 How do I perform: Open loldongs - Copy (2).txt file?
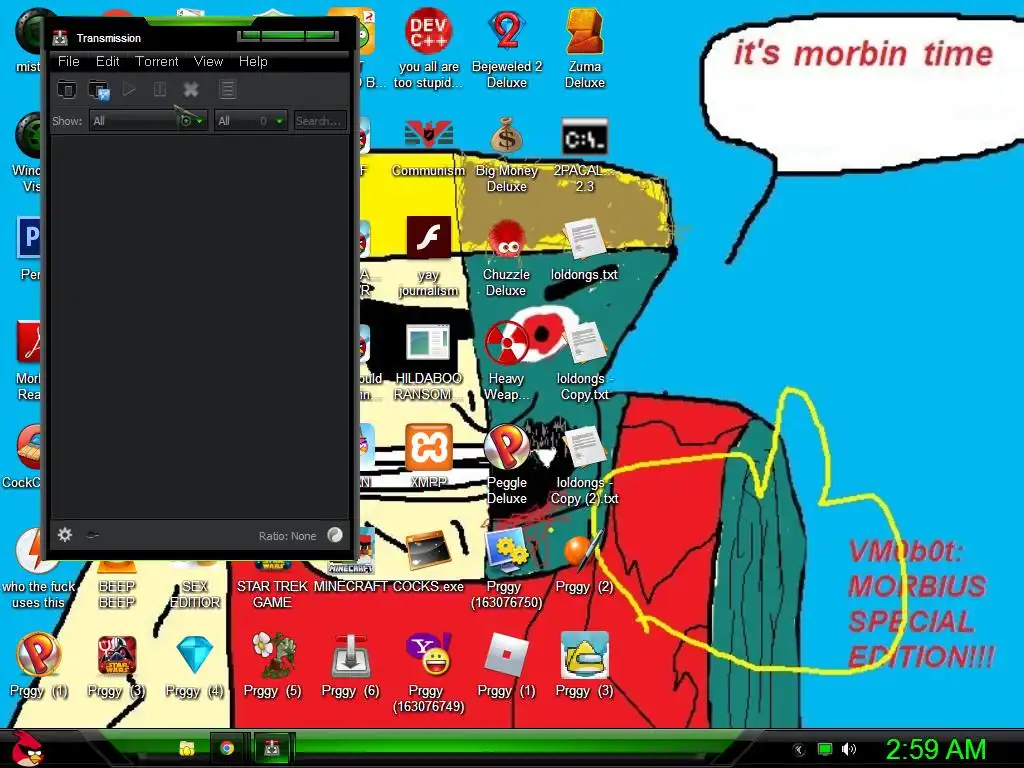584,465
